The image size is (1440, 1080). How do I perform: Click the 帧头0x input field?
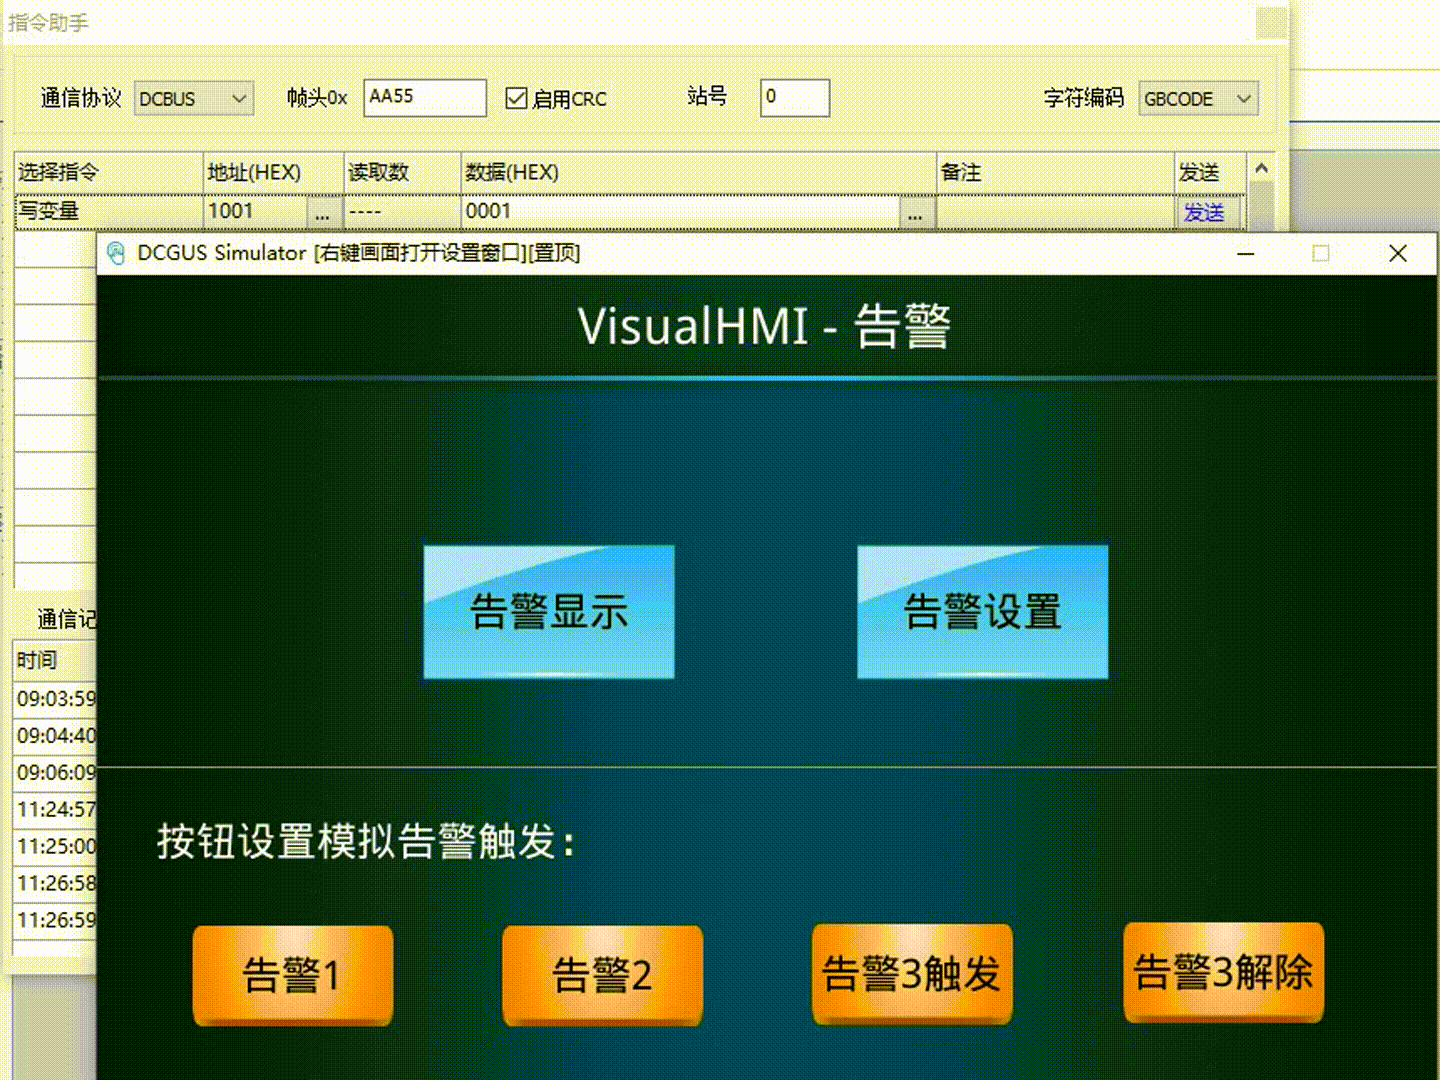424,98
